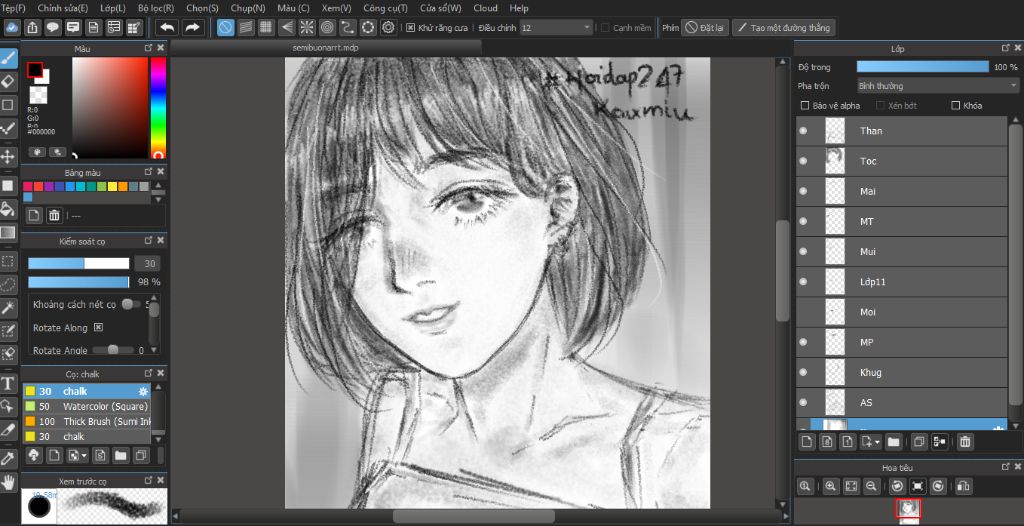Open the Công cụ(T) menu
The width and height of the screenshot is (1024, 526).
(385, 8)
